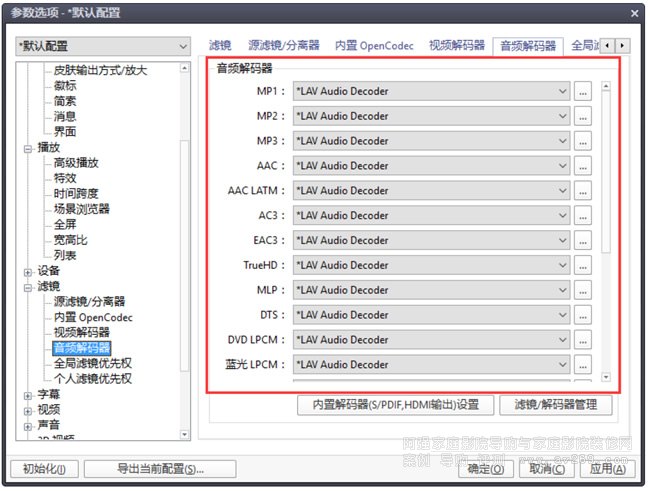This screenshot has width=650, height=491.
Task: Click the ellipsis button beside AAC decoder
Action: (x=583, y=166)
